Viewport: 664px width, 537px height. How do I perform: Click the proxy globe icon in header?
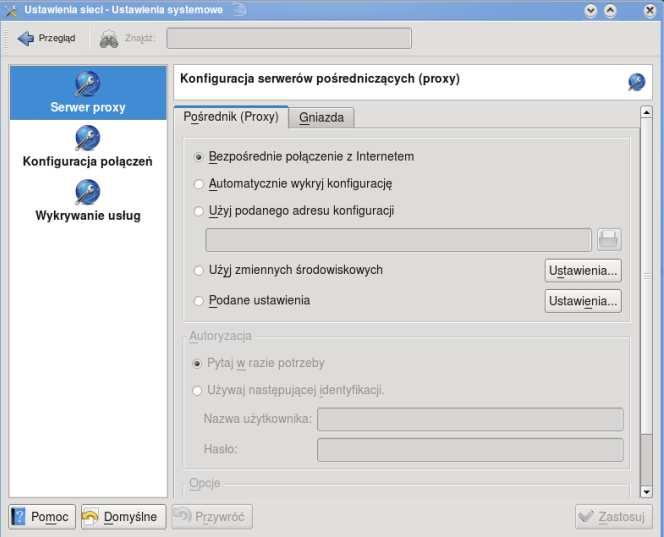636,82
